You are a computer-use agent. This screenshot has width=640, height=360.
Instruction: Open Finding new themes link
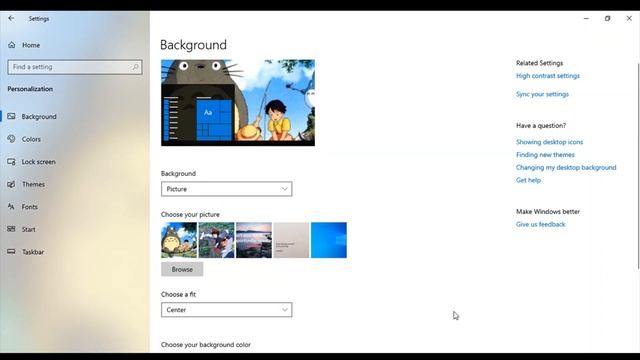pos(545,155)
